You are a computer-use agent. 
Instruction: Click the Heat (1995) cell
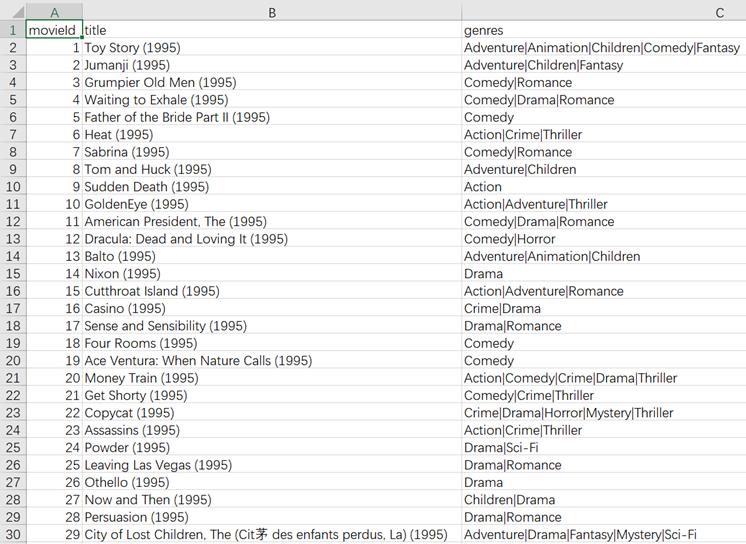coord(272,134)
